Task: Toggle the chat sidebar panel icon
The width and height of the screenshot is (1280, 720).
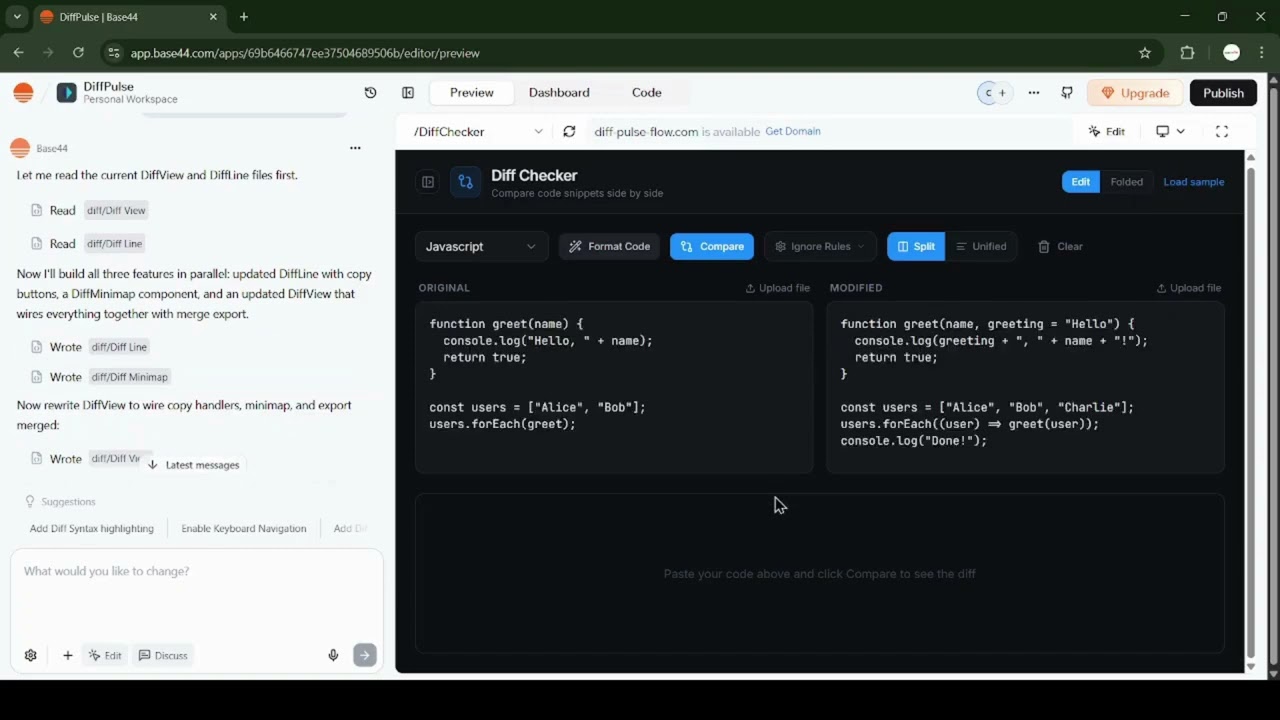Action: coord(408,93)
